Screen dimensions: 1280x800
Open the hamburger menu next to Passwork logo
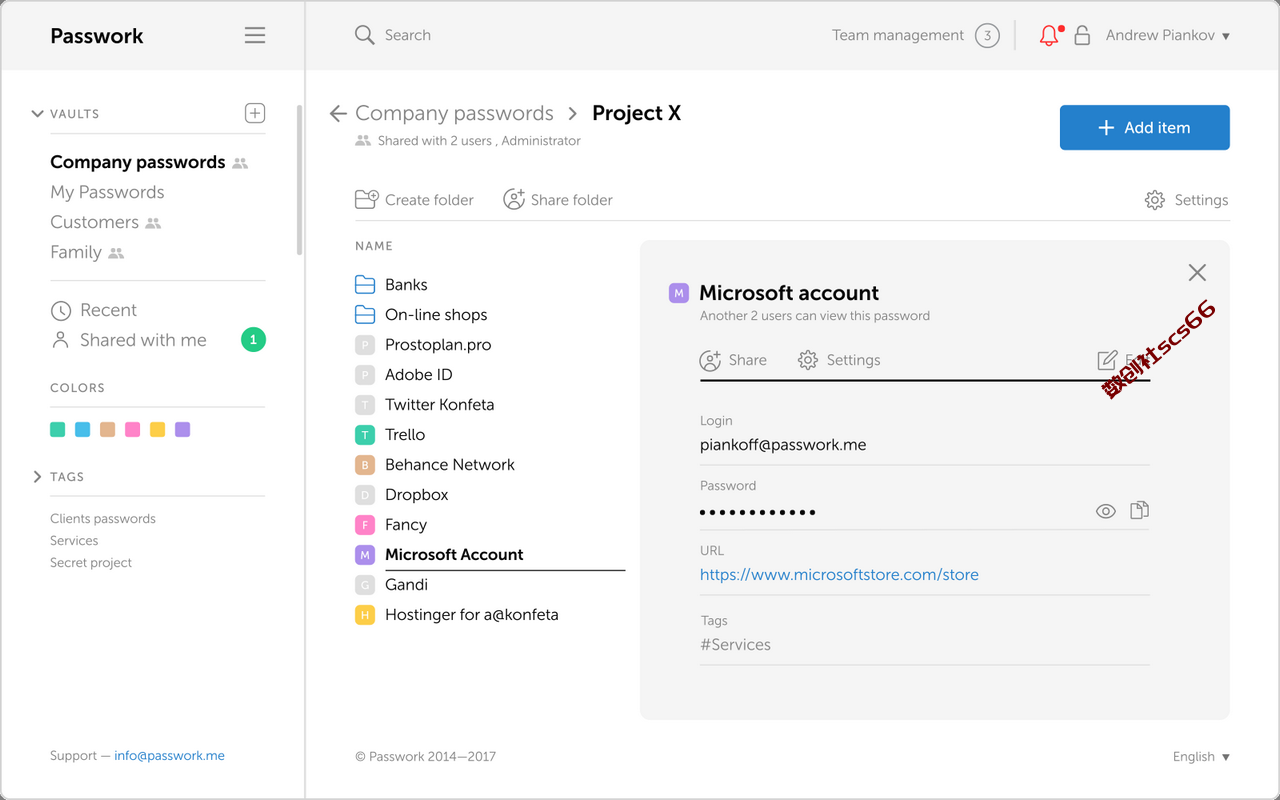tap(255, 36)
